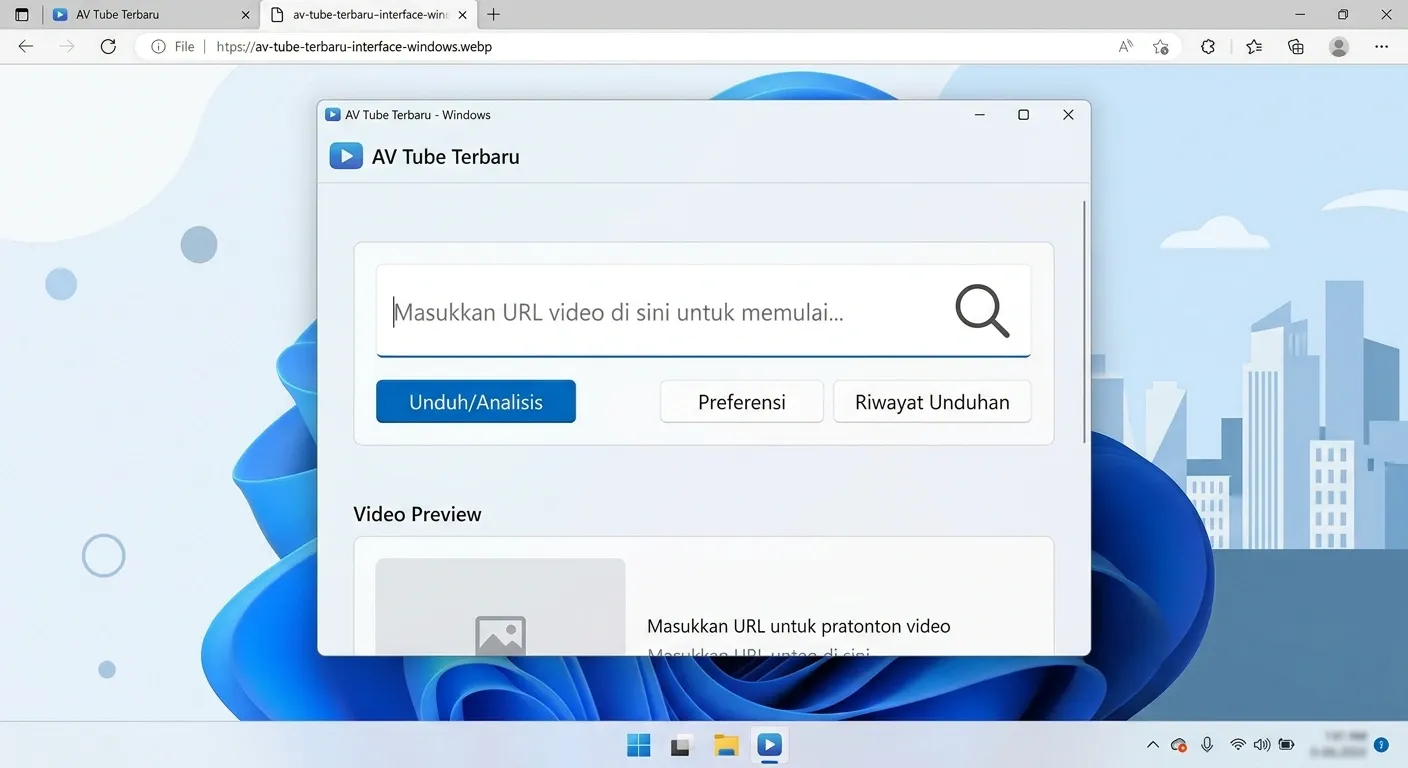The image size is (1408, 768).
Task: Click the video preview thumbnail placeholder
Action: coord(500,607)
